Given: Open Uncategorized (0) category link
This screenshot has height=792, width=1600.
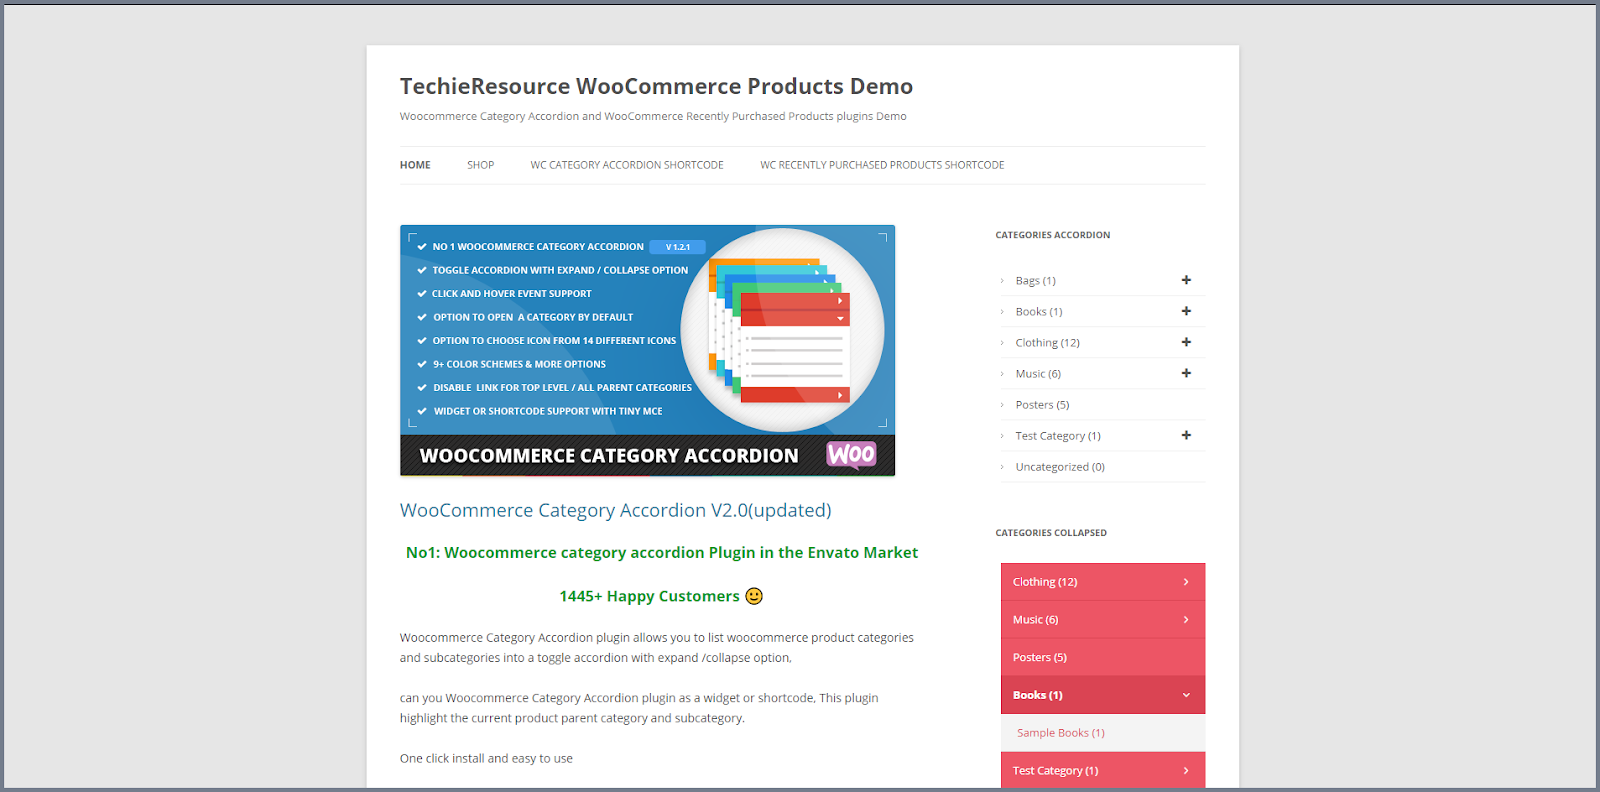Looking at the screenshot, I should [x=1060, y=467].
